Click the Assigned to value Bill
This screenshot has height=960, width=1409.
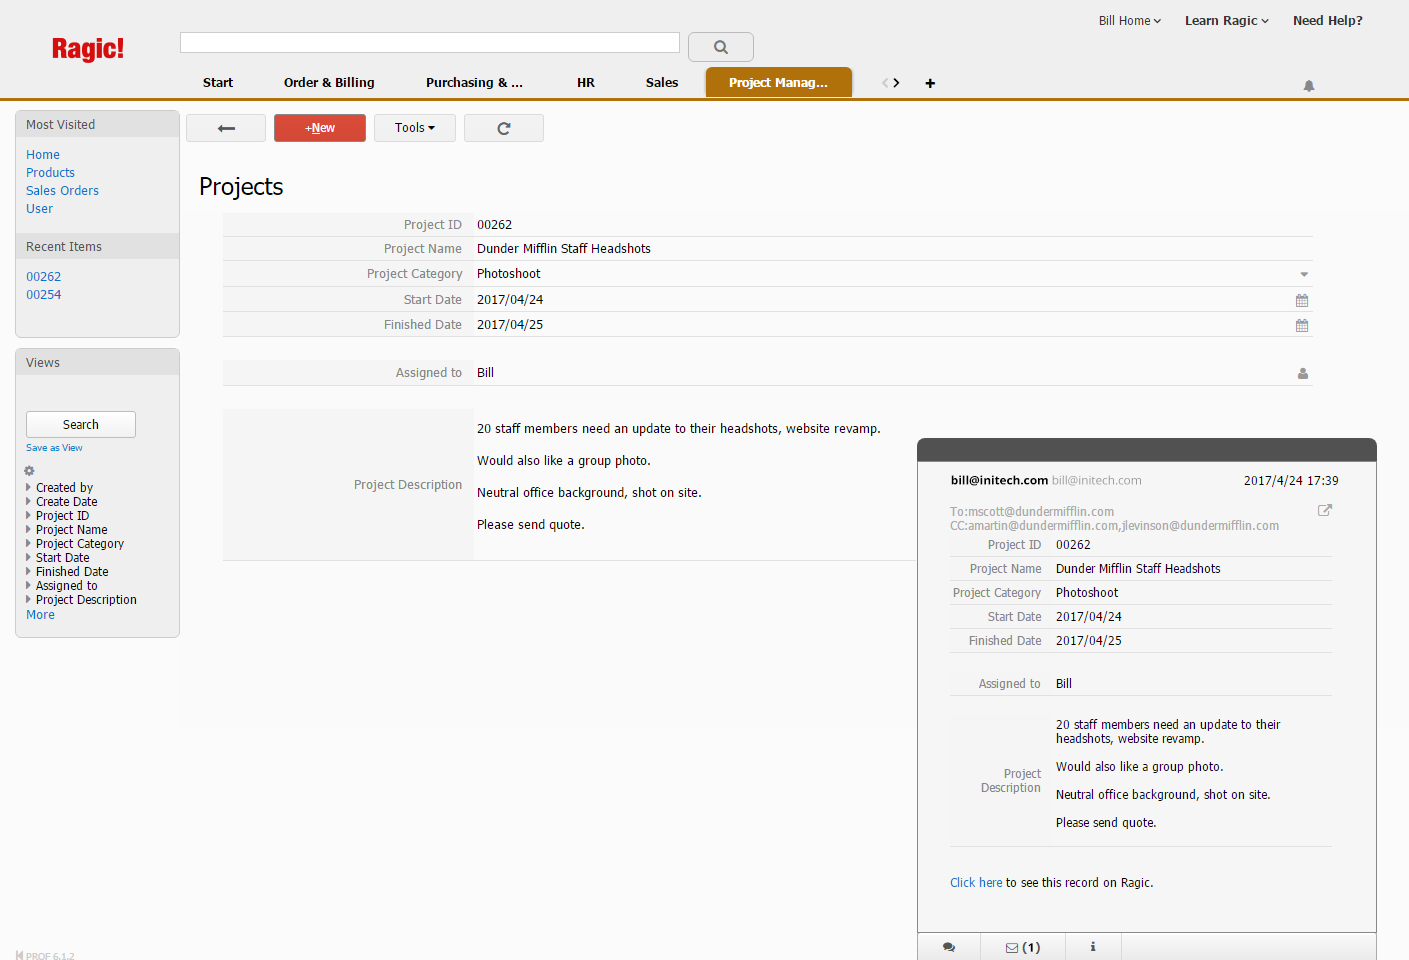[486, 373]
